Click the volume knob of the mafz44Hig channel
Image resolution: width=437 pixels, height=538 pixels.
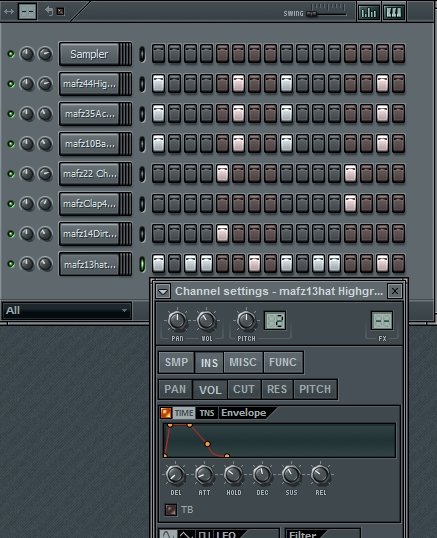pos(45,84)
